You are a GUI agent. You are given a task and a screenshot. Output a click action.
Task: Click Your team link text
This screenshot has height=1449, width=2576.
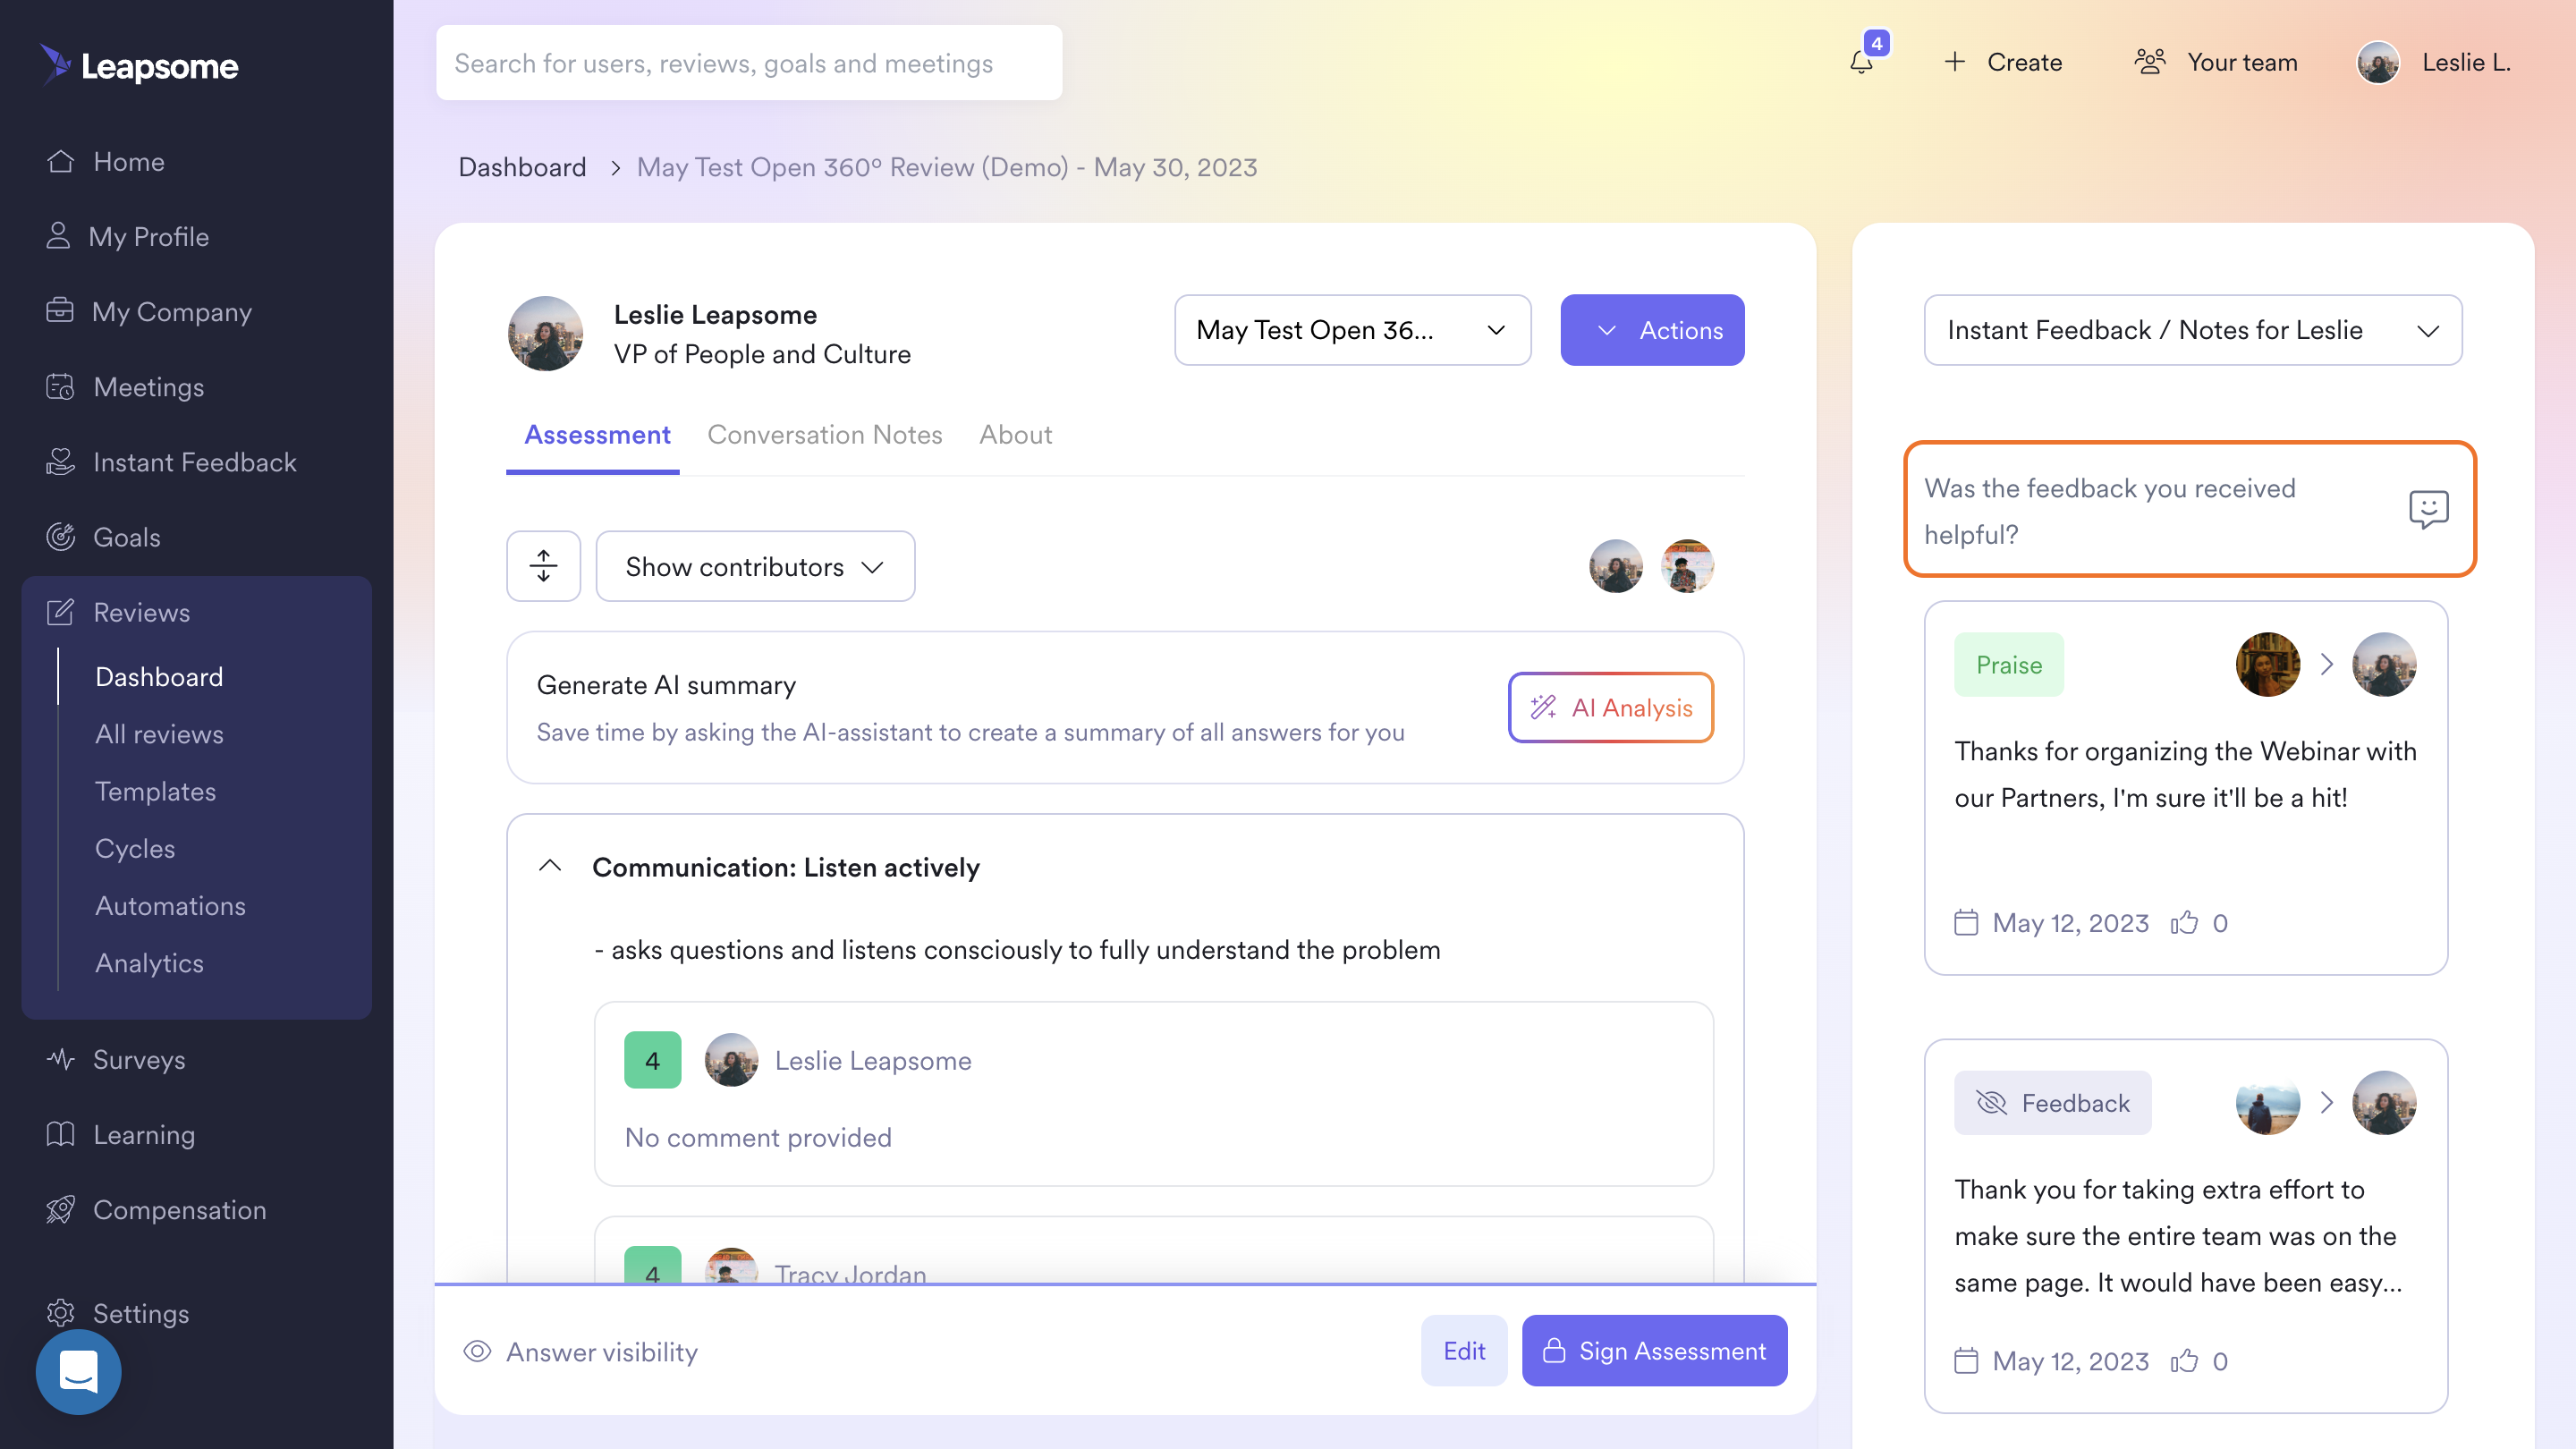(x=2242, y=62)
